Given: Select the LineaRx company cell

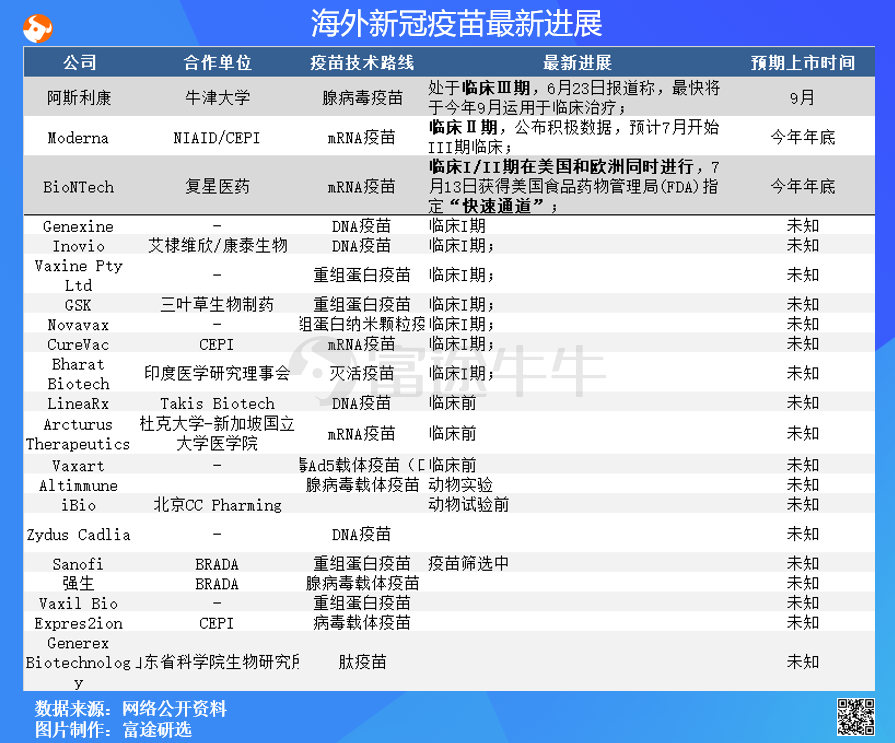Looking at the screenshot, I should click(78, 403).
